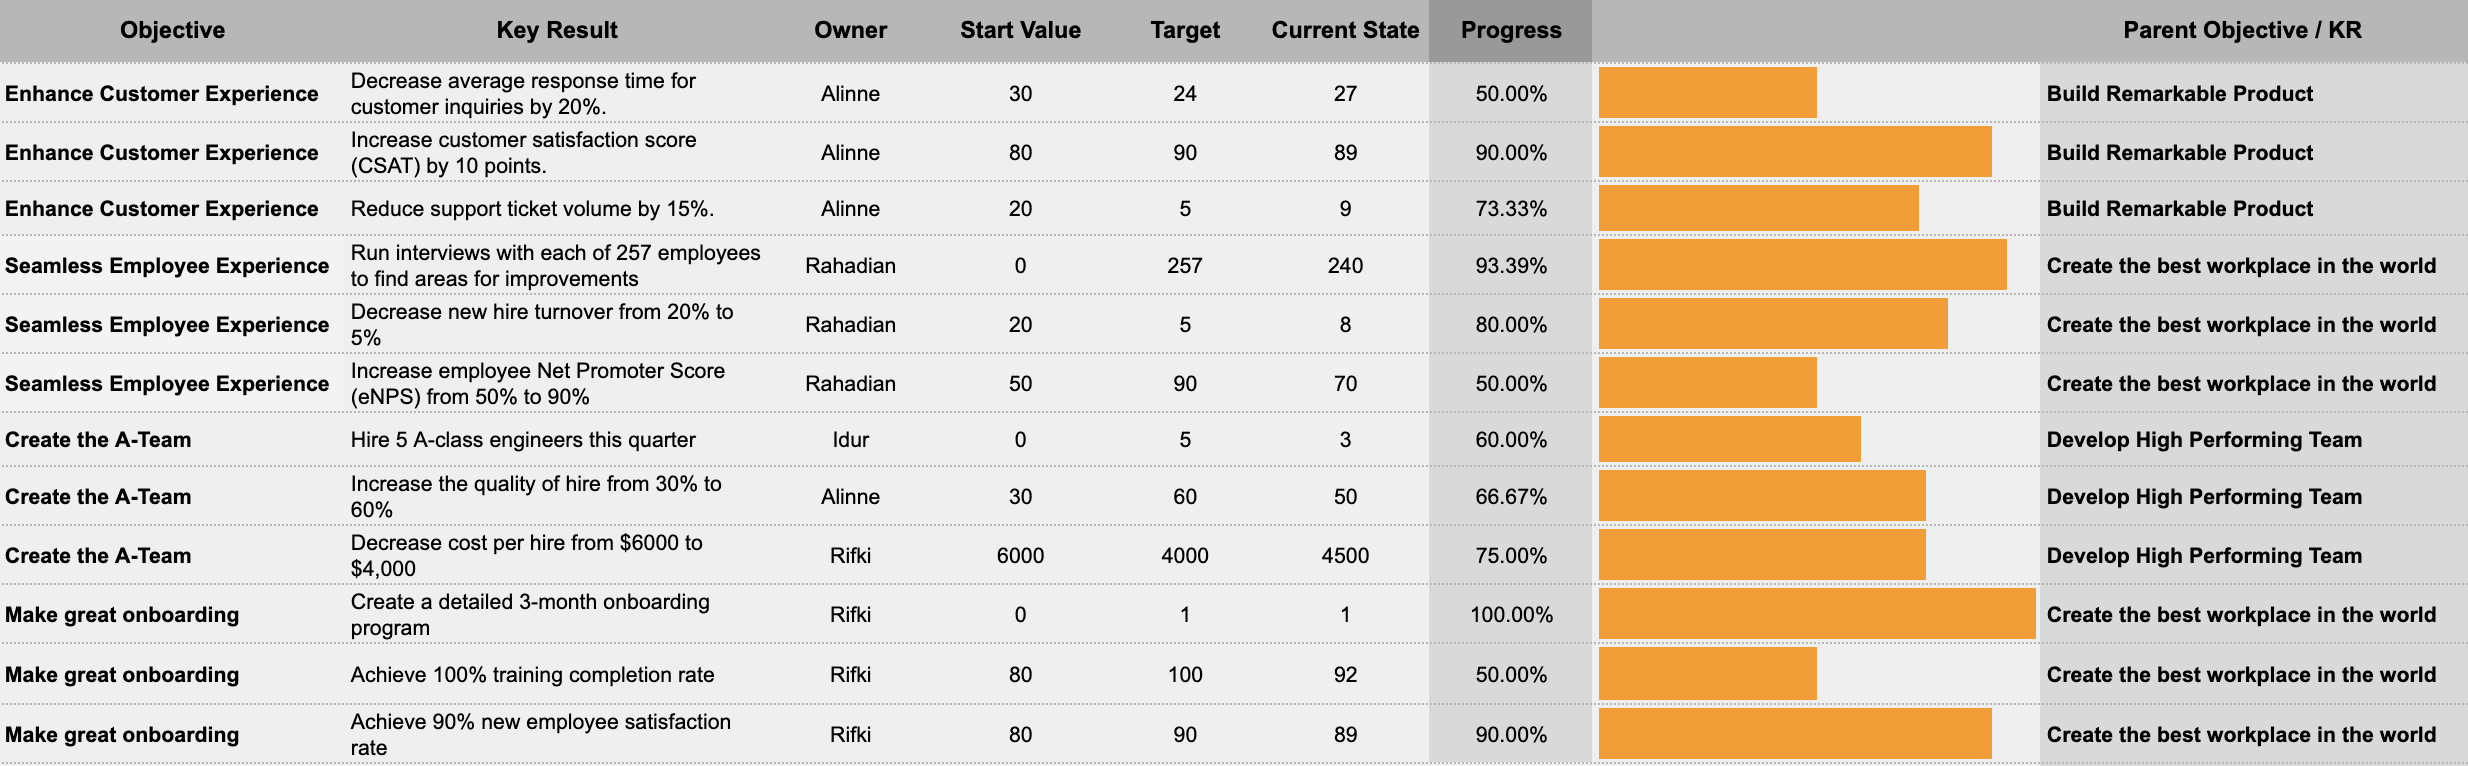Select the 66.67% progress cell

point(1510,497)
